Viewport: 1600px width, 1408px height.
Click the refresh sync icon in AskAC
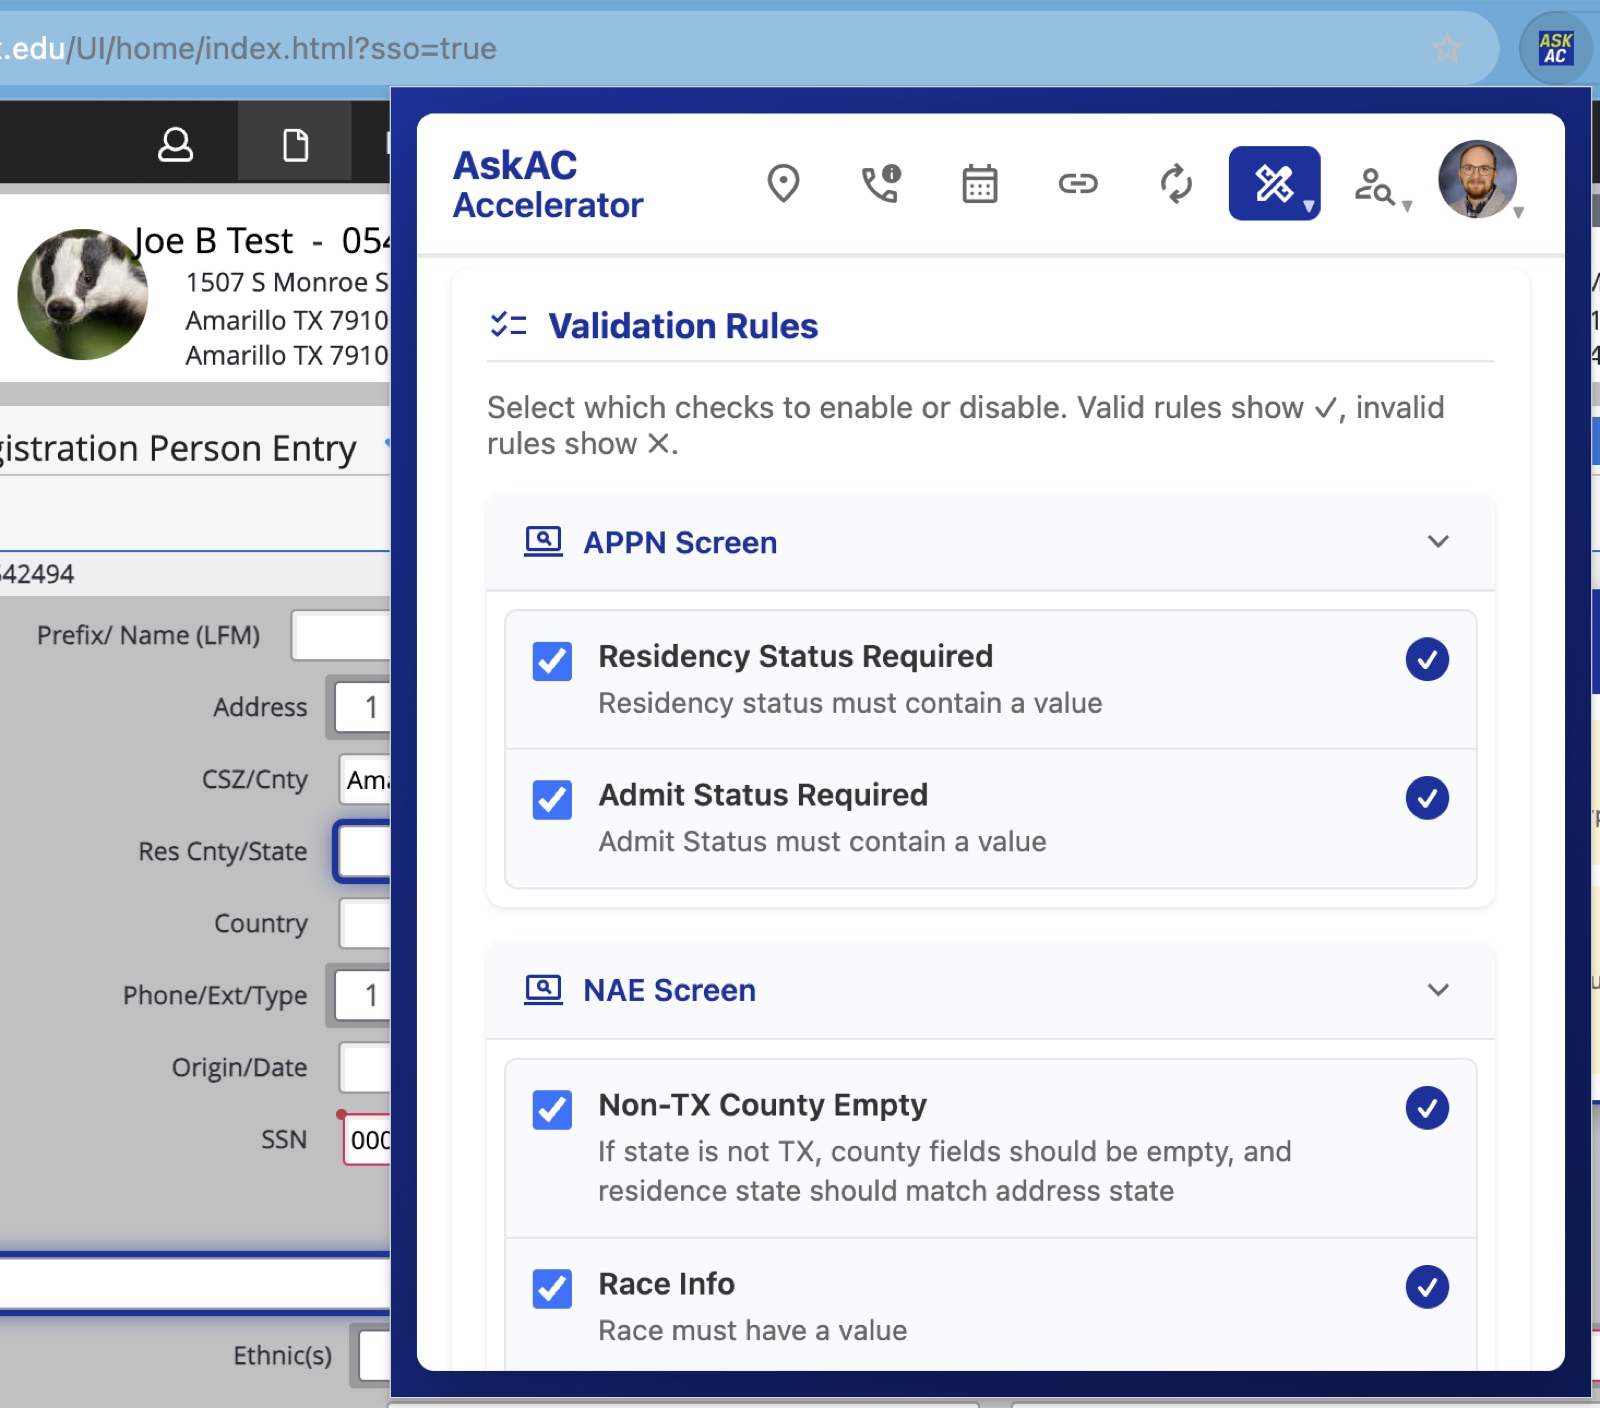coord(1176,183)
